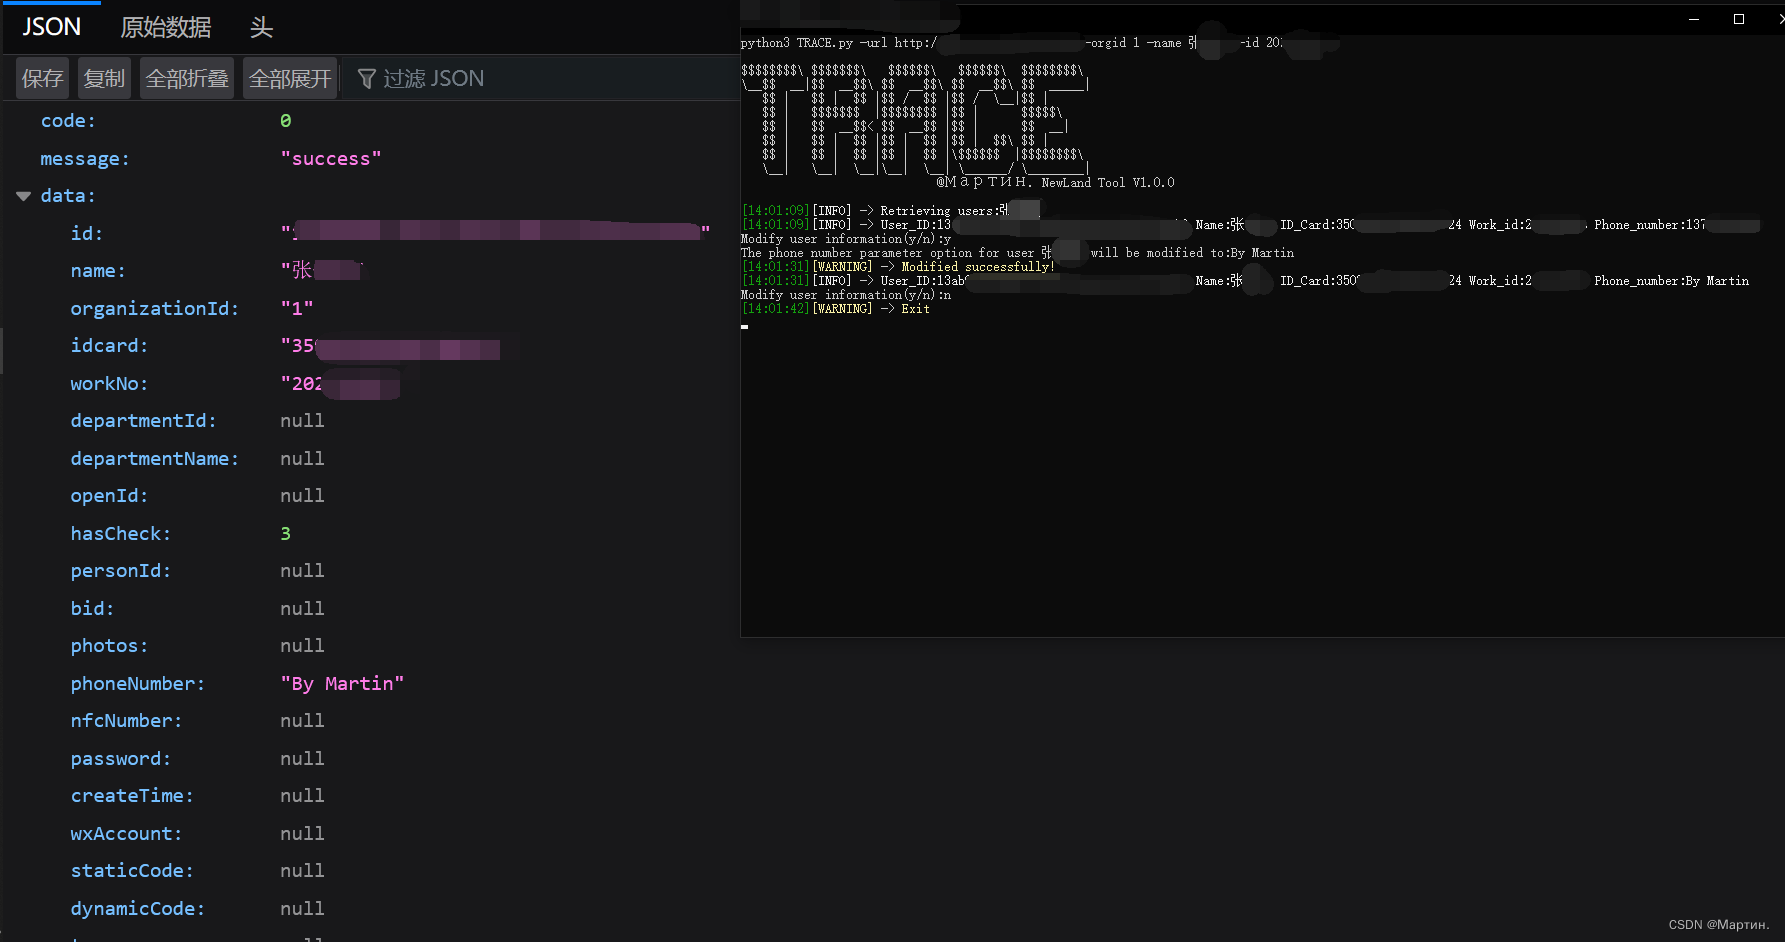Click the idcard key
The height and width of the screenshot is (942, 1785).
point(109,346)
